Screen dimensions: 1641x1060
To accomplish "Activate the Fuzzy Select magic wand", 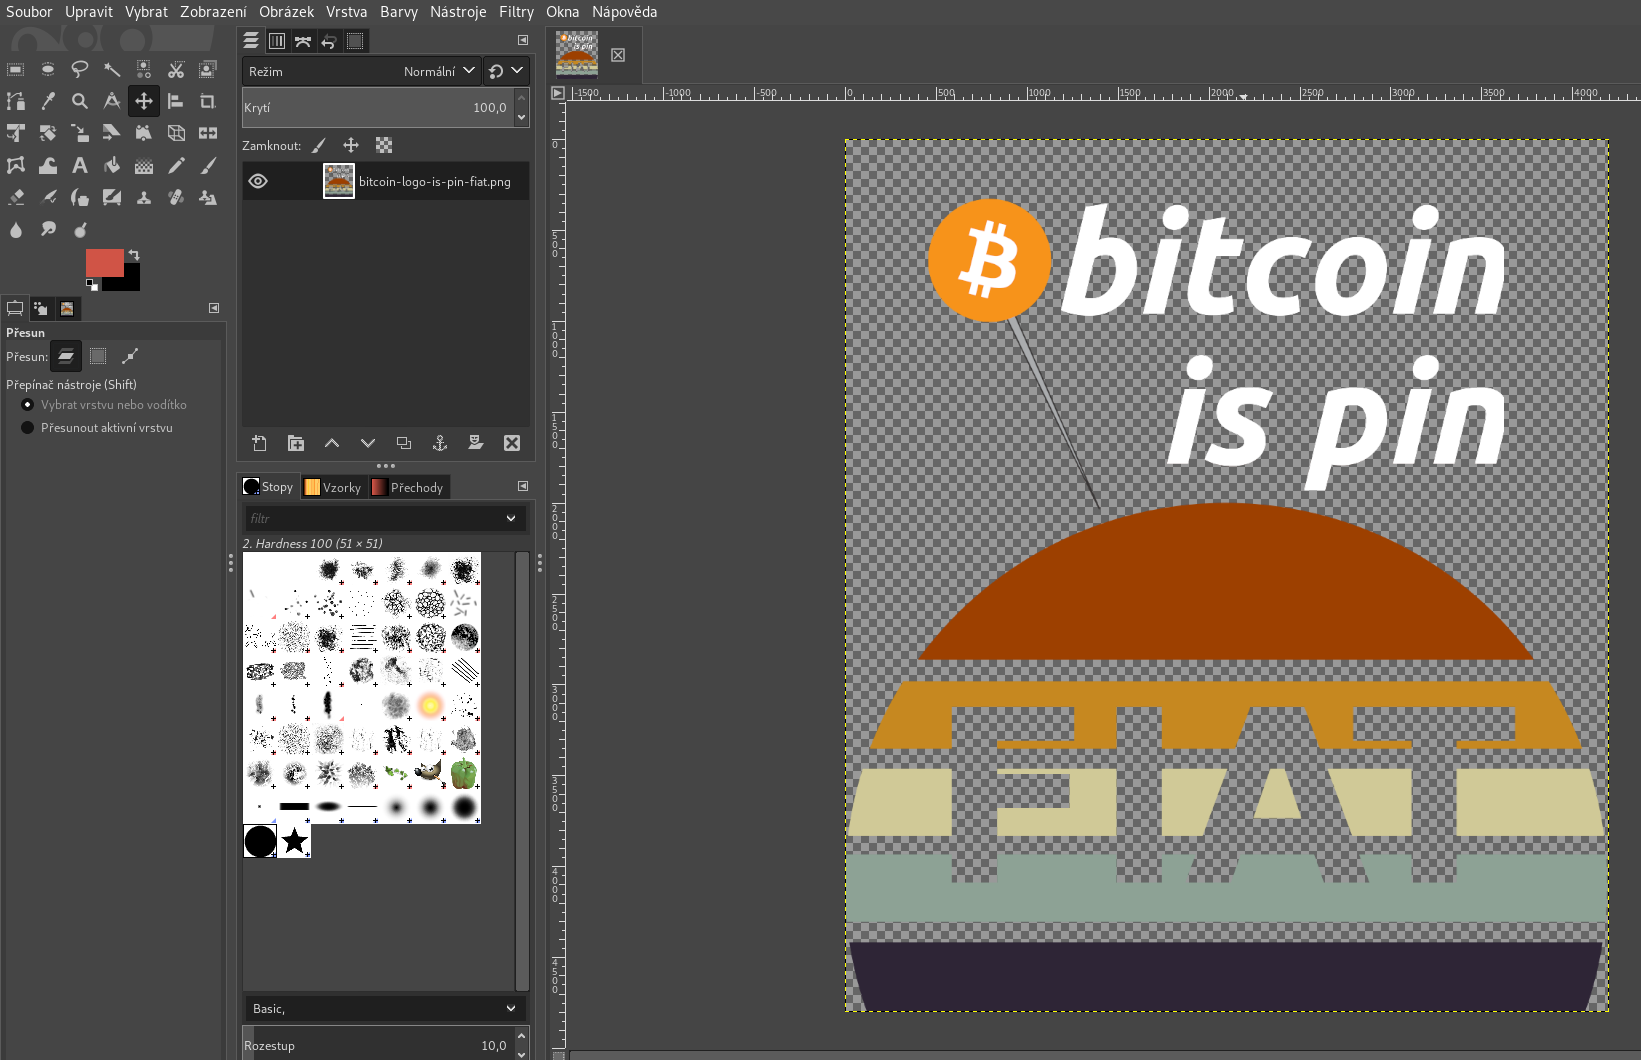I will [112, 69].
